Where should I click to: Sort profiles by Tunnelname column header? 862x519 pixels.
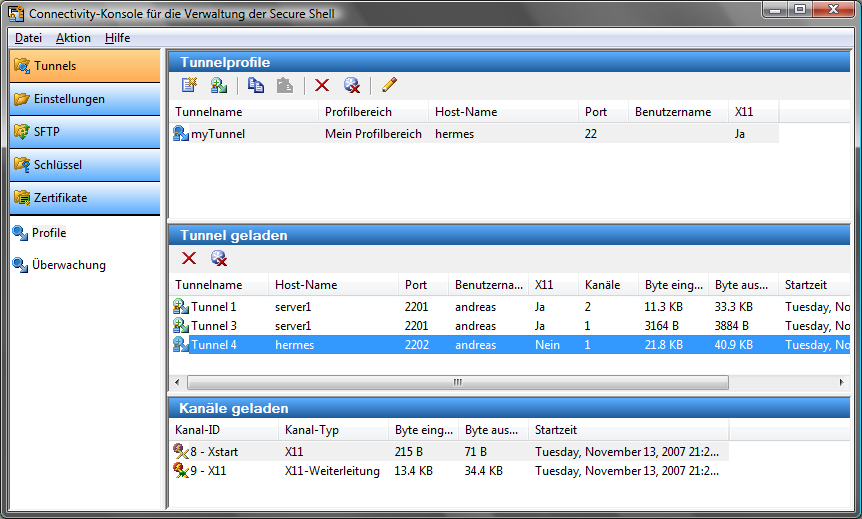coord(244,112)
